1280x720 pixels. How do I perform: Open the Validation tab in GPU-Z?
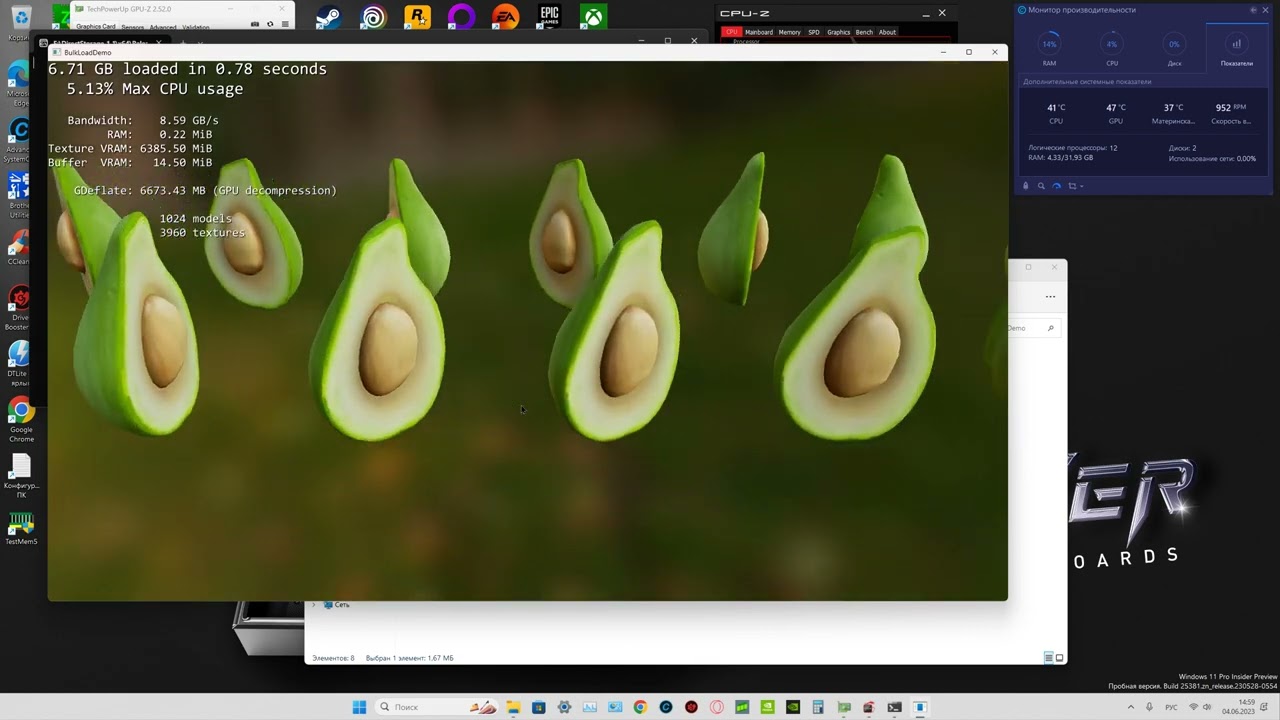[x=196, y=27]
